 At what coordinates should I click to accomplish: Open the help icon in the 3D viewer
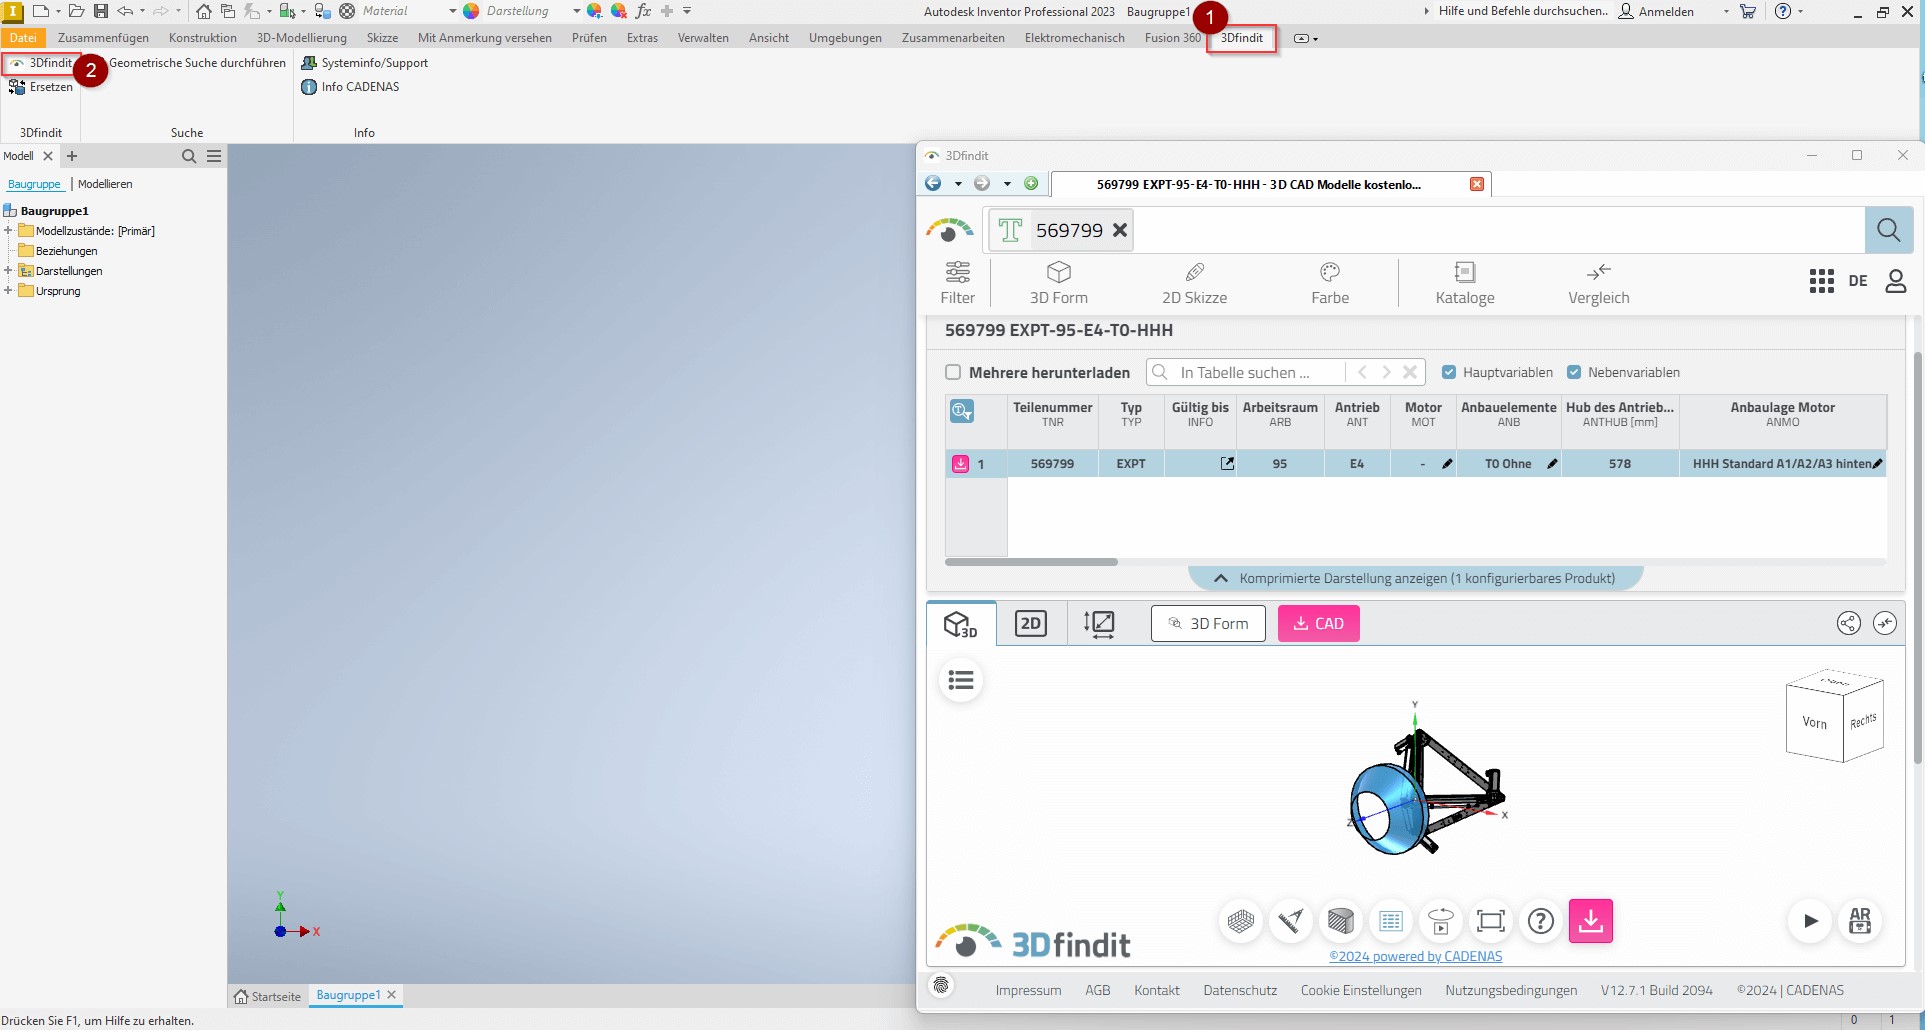(x=1541, y=922)
